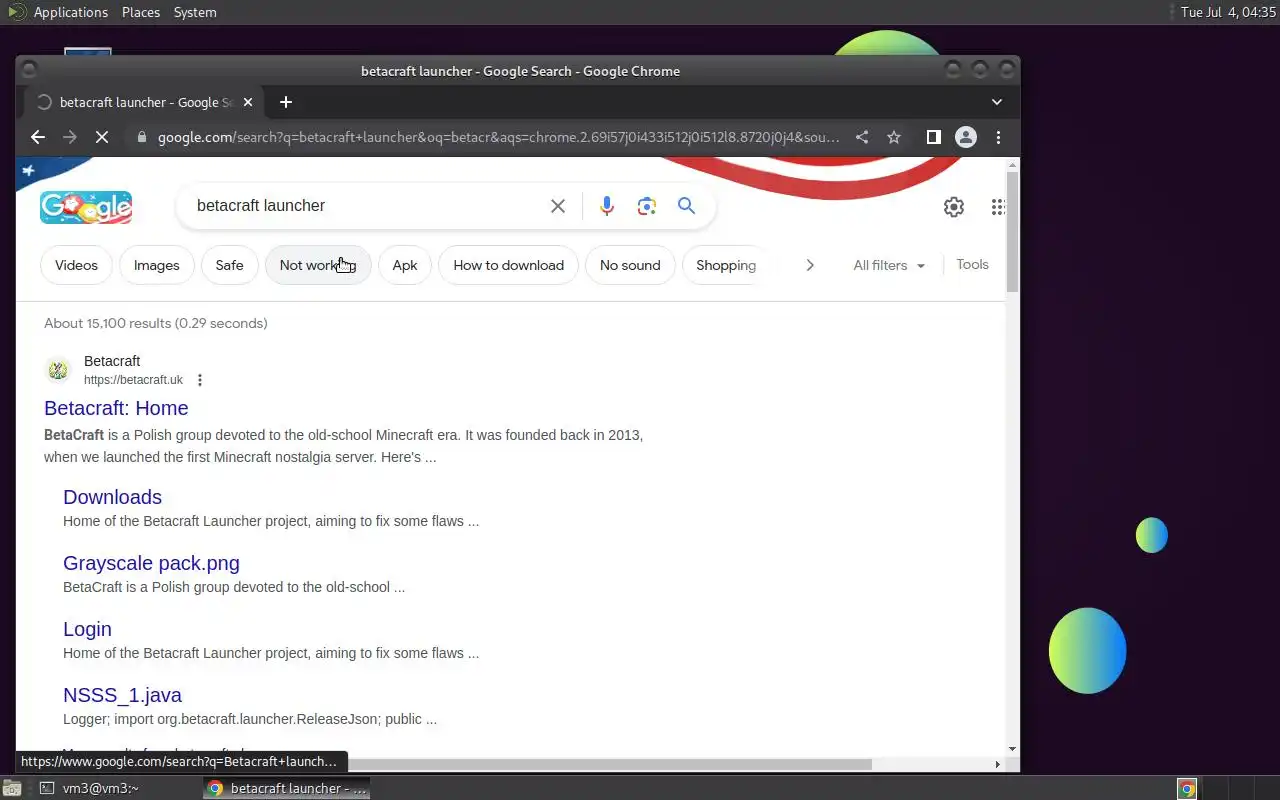Bookmark this page with the star

(x=894, y=137)
